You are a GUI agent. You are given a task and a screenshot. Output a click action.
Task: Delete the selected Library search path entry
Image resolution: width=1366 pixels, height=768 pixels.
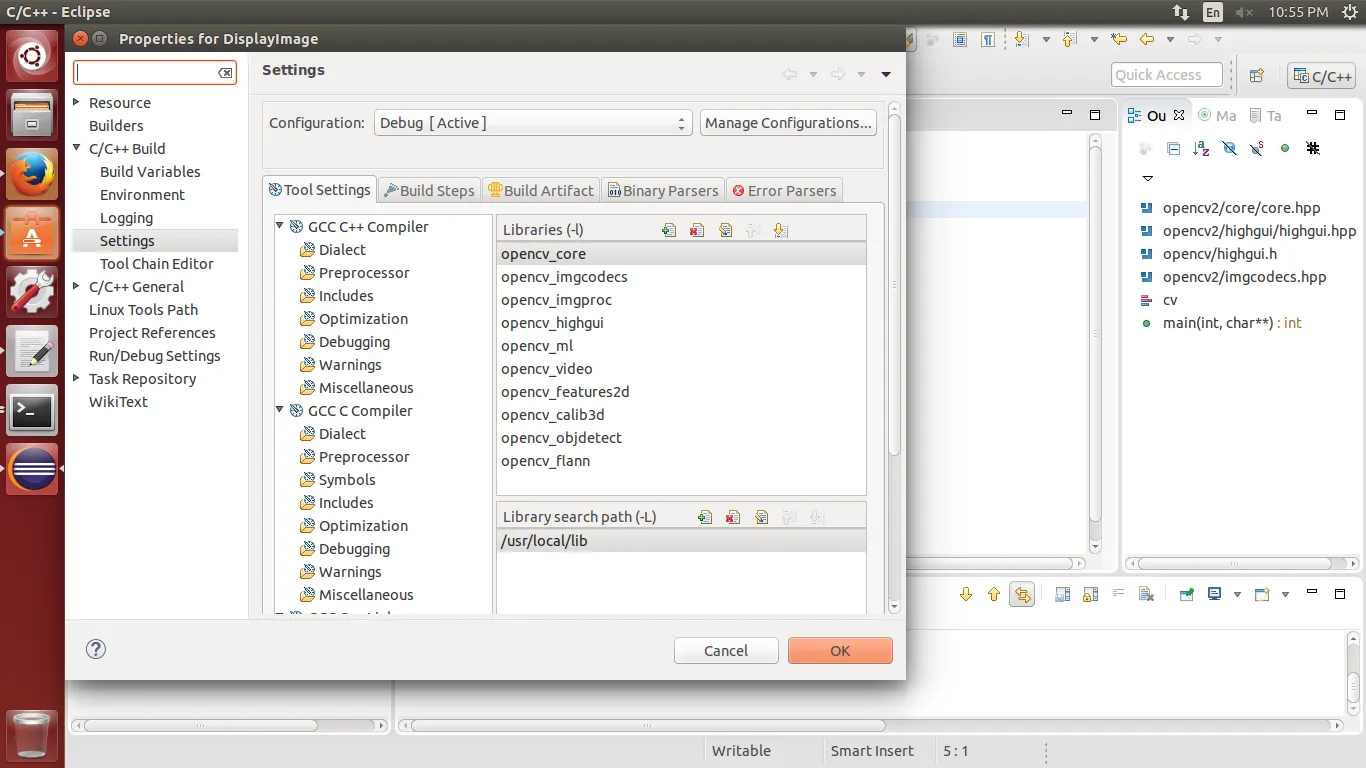coord(733,517)
